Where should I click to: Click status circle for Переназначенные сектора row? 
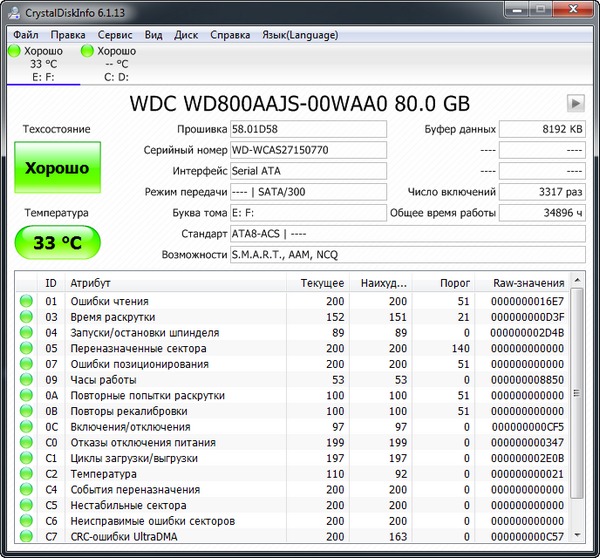click(x=25, y=348)
